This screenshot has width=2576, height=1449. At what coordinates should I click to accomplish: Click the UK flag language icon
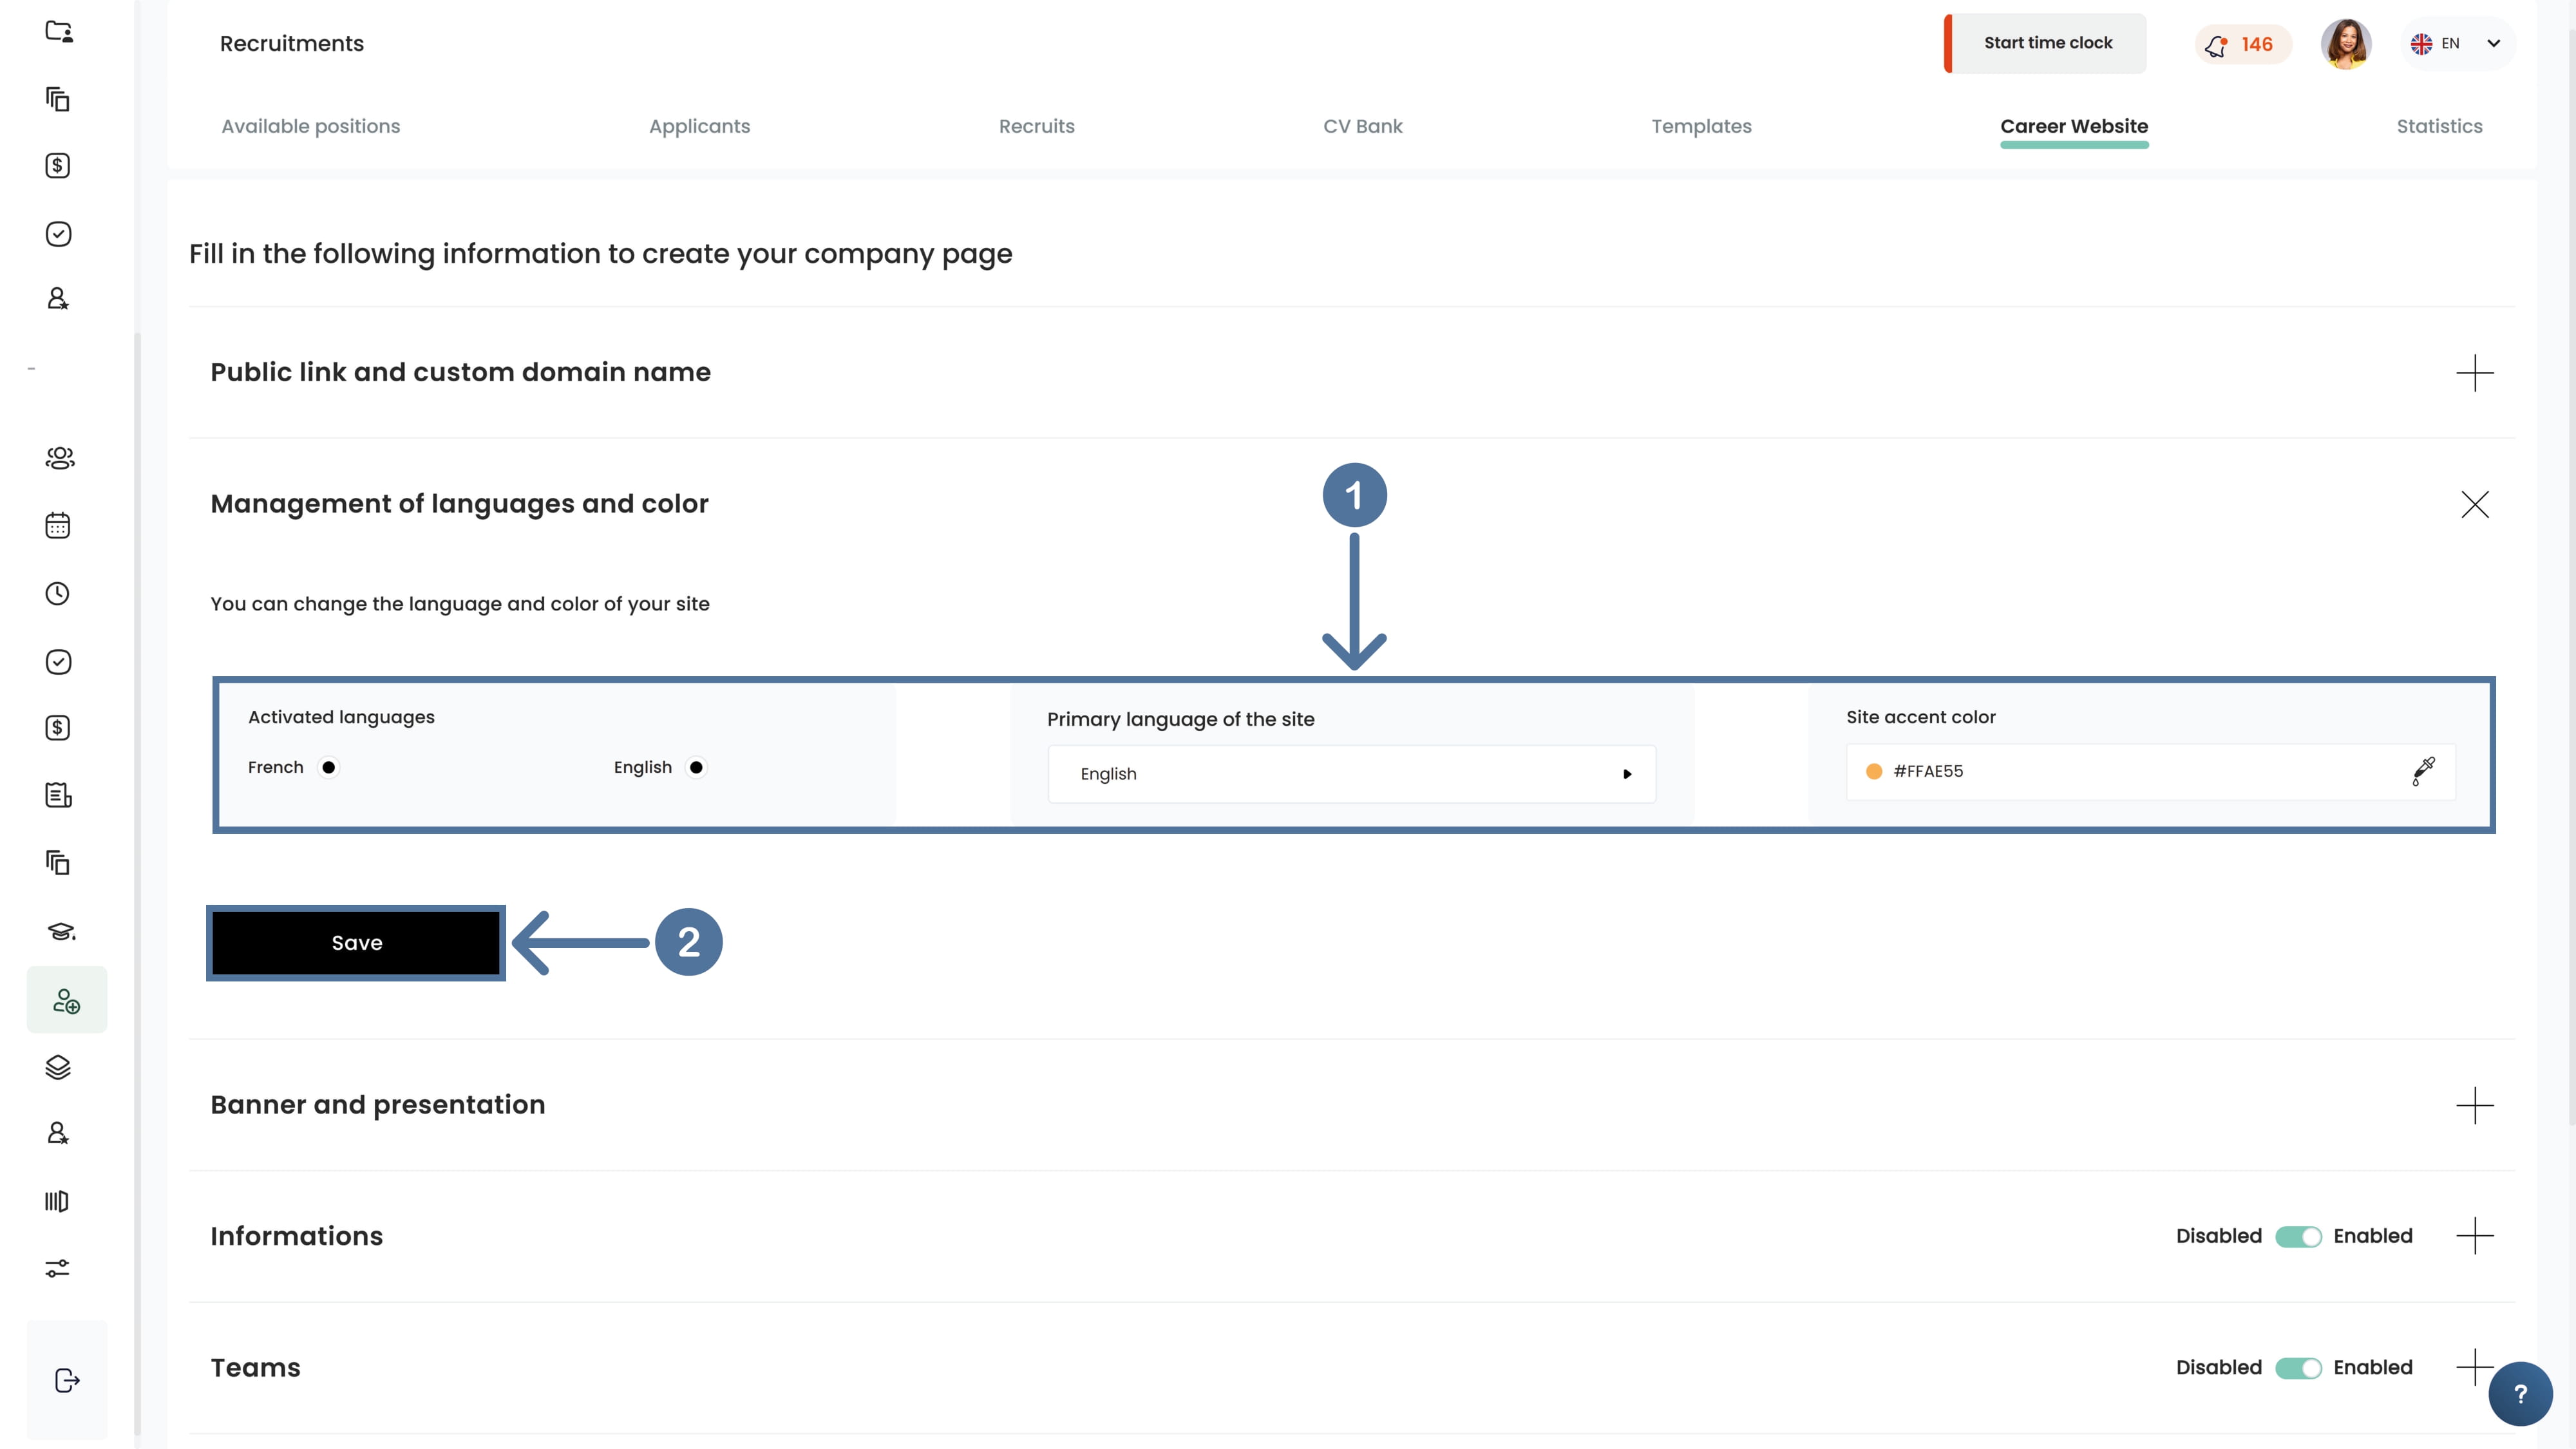pos(2421,44)
